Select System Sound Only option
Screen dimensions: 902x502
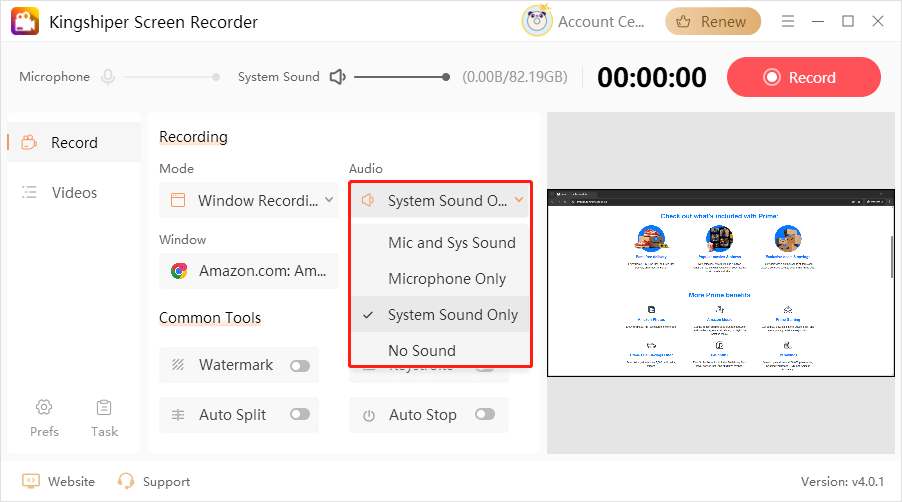tap(440, 315)
